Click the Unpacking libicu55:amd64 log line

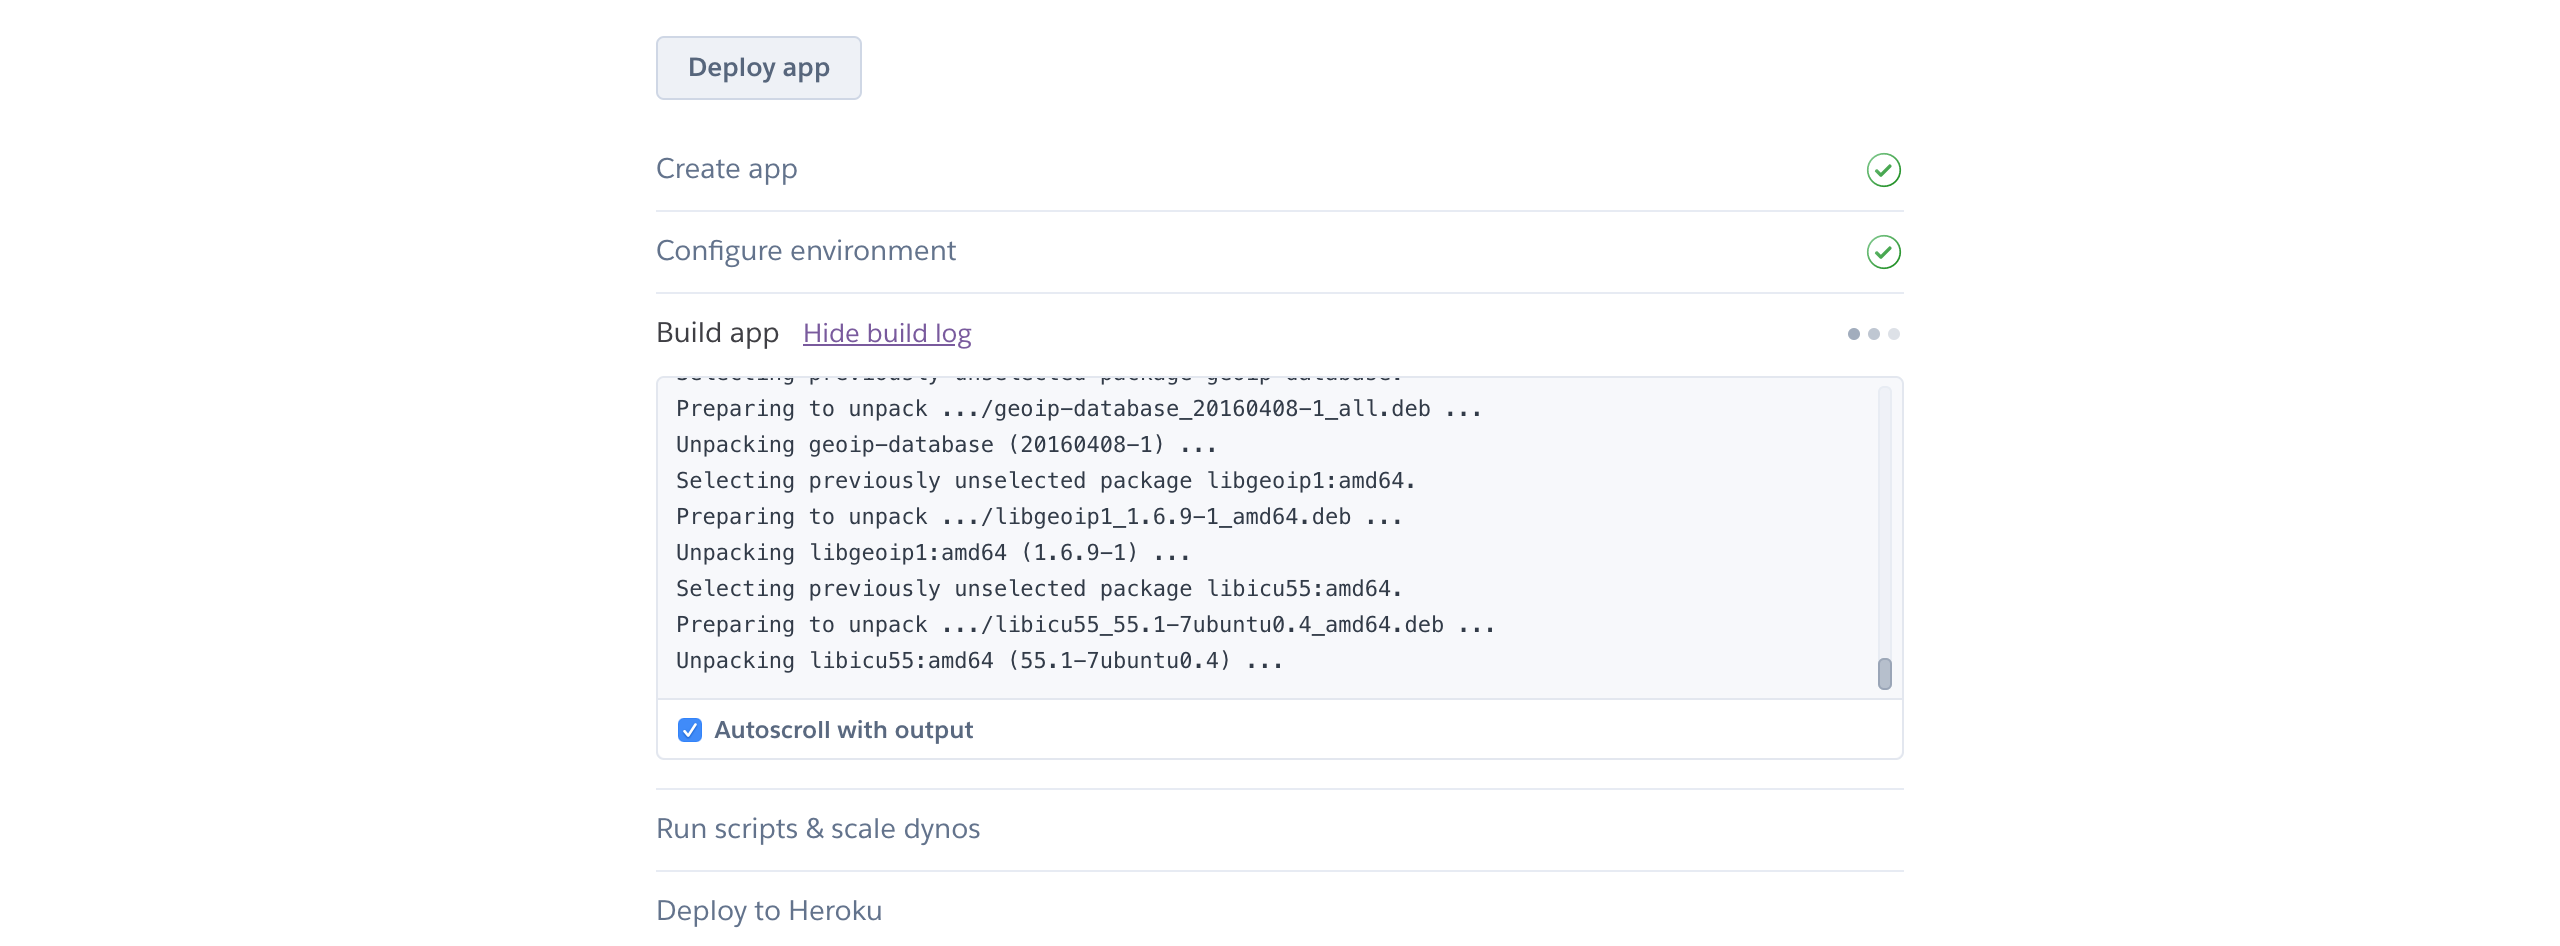coord(978,661)
